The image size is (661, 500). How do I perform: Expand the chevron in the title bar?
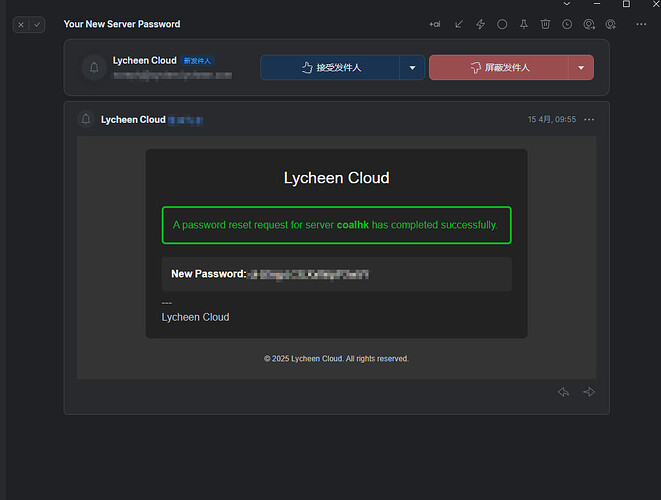(x=567, y=4)
